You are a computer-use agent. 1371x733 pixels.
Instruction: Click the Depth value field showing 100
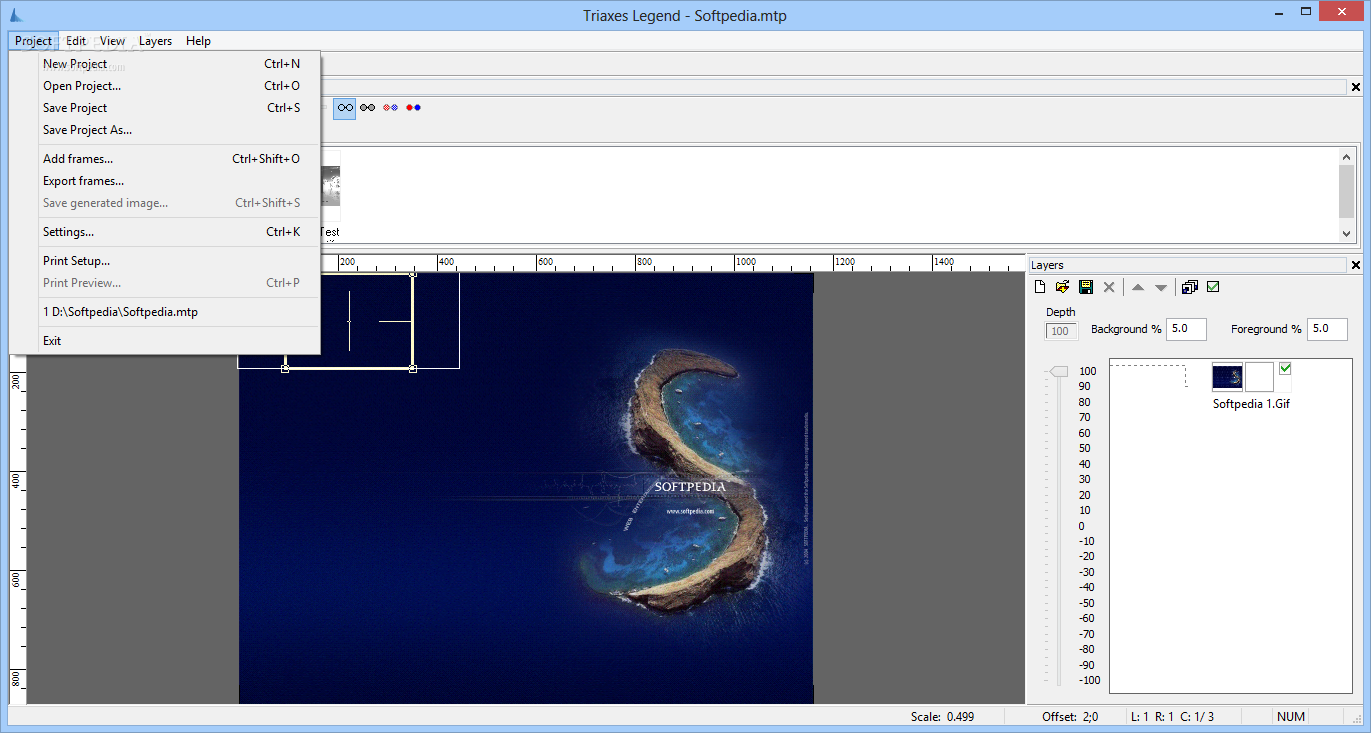coord(1061,331)
